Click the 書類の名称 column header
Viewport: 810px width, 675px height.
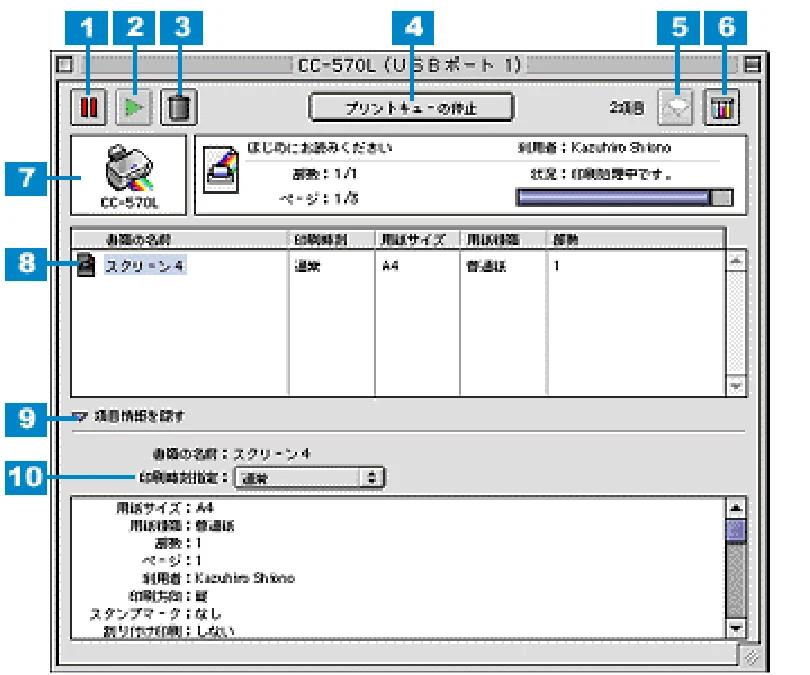point(179,240)
